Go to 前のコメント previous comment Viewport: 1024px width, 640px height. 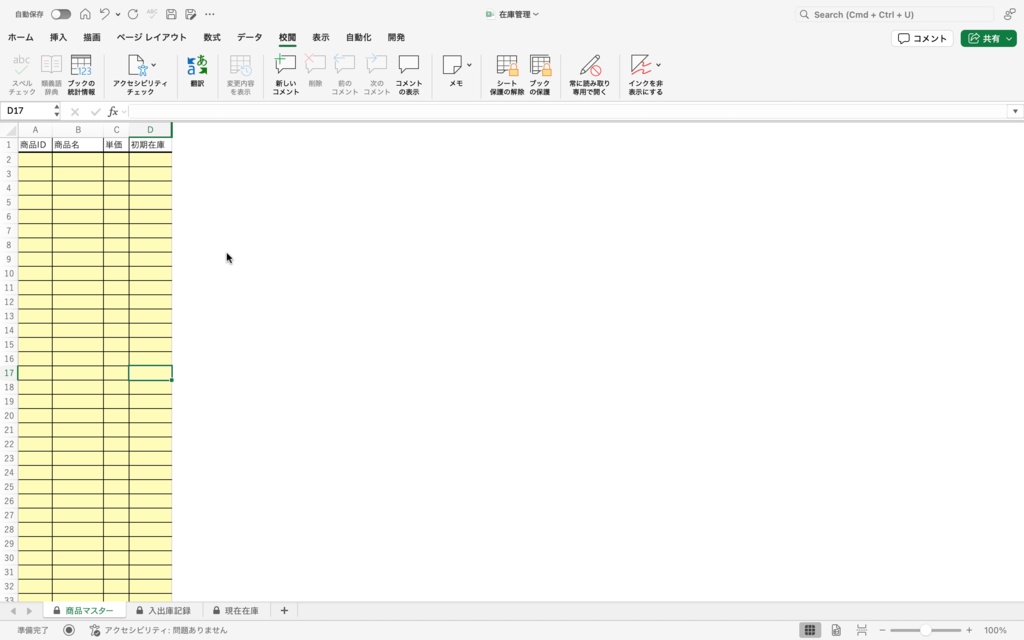click(x=344, y=74)
